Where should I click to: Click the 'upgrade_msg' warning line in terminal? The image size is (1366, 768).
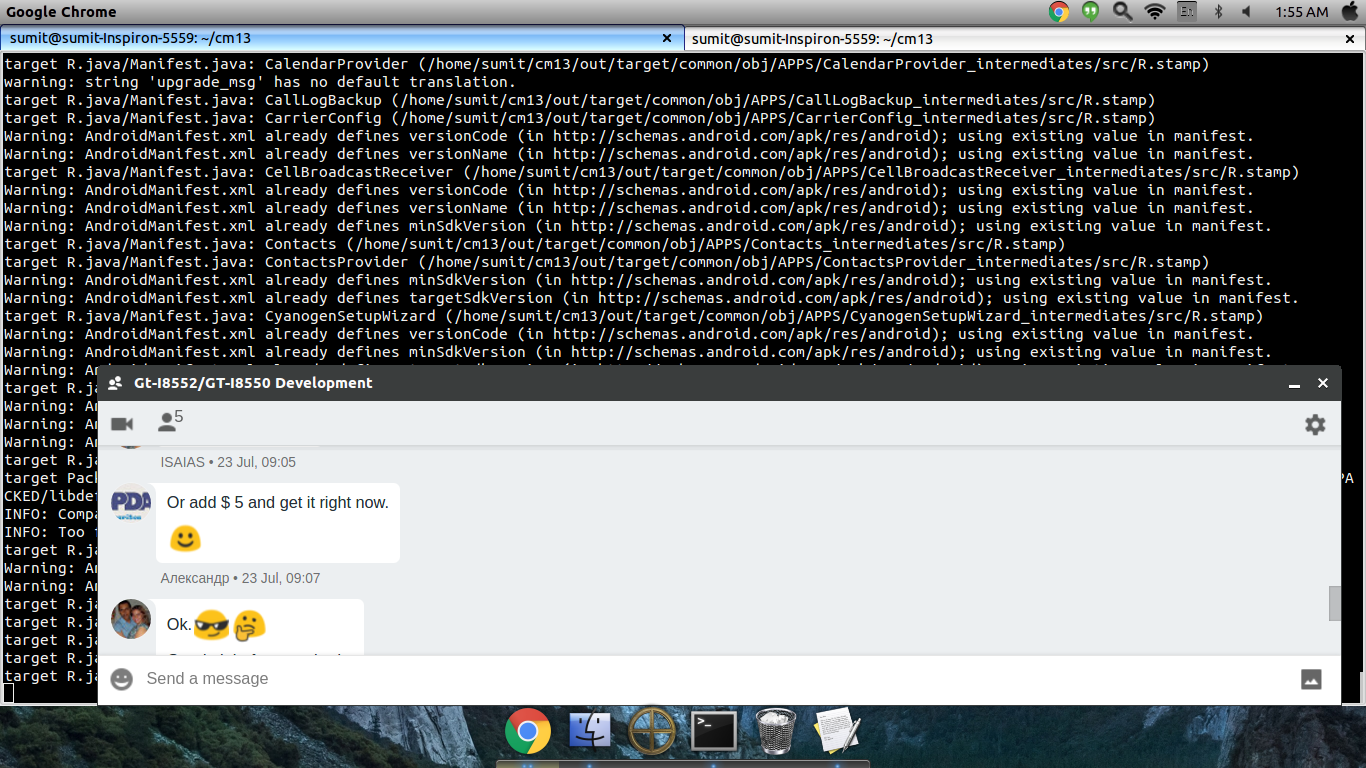[260, 82]
